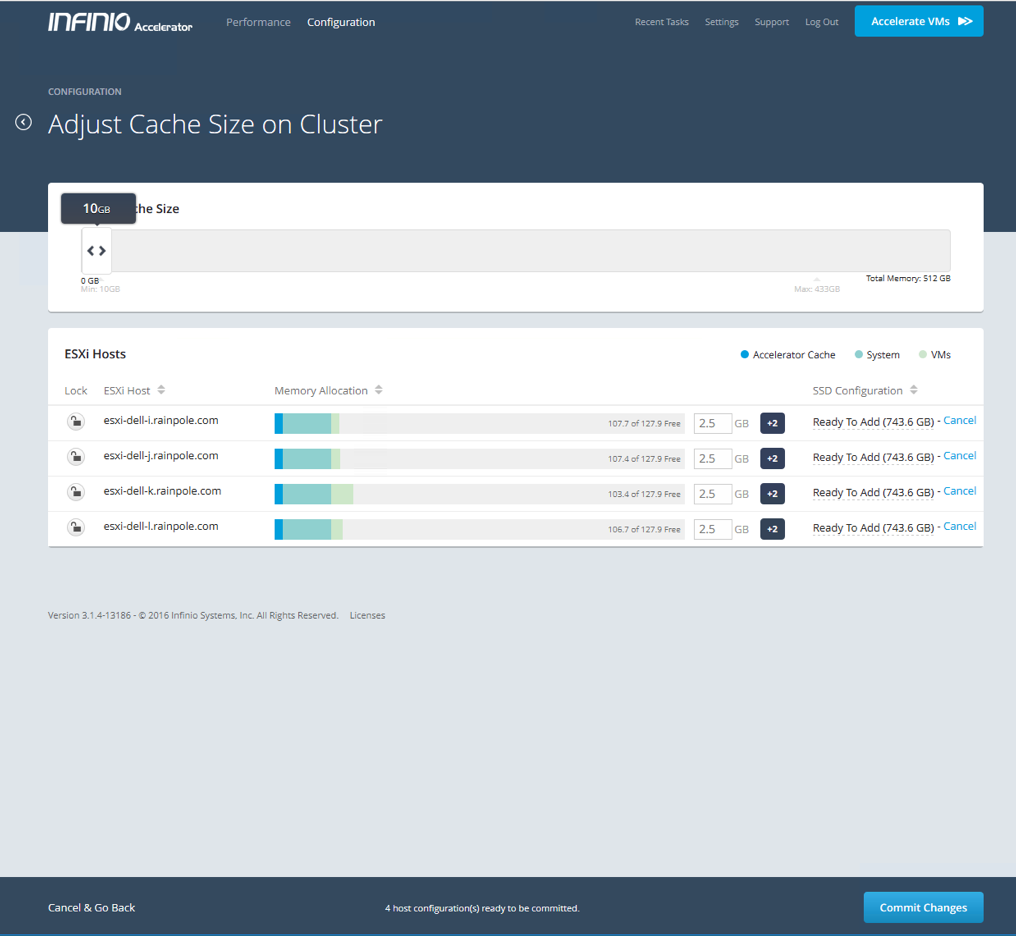Sort by SSD Configuration column
Viewport: 1016px width, 936px height.
point(914,390)
